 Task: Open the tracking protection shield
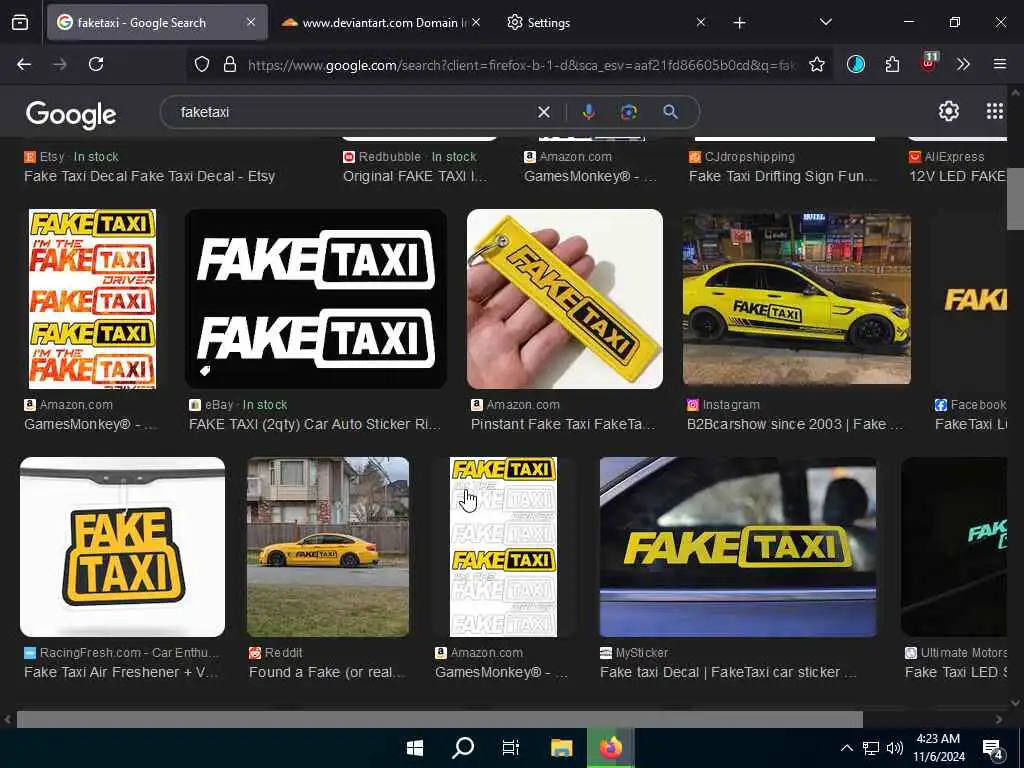[x=202, y=64]
